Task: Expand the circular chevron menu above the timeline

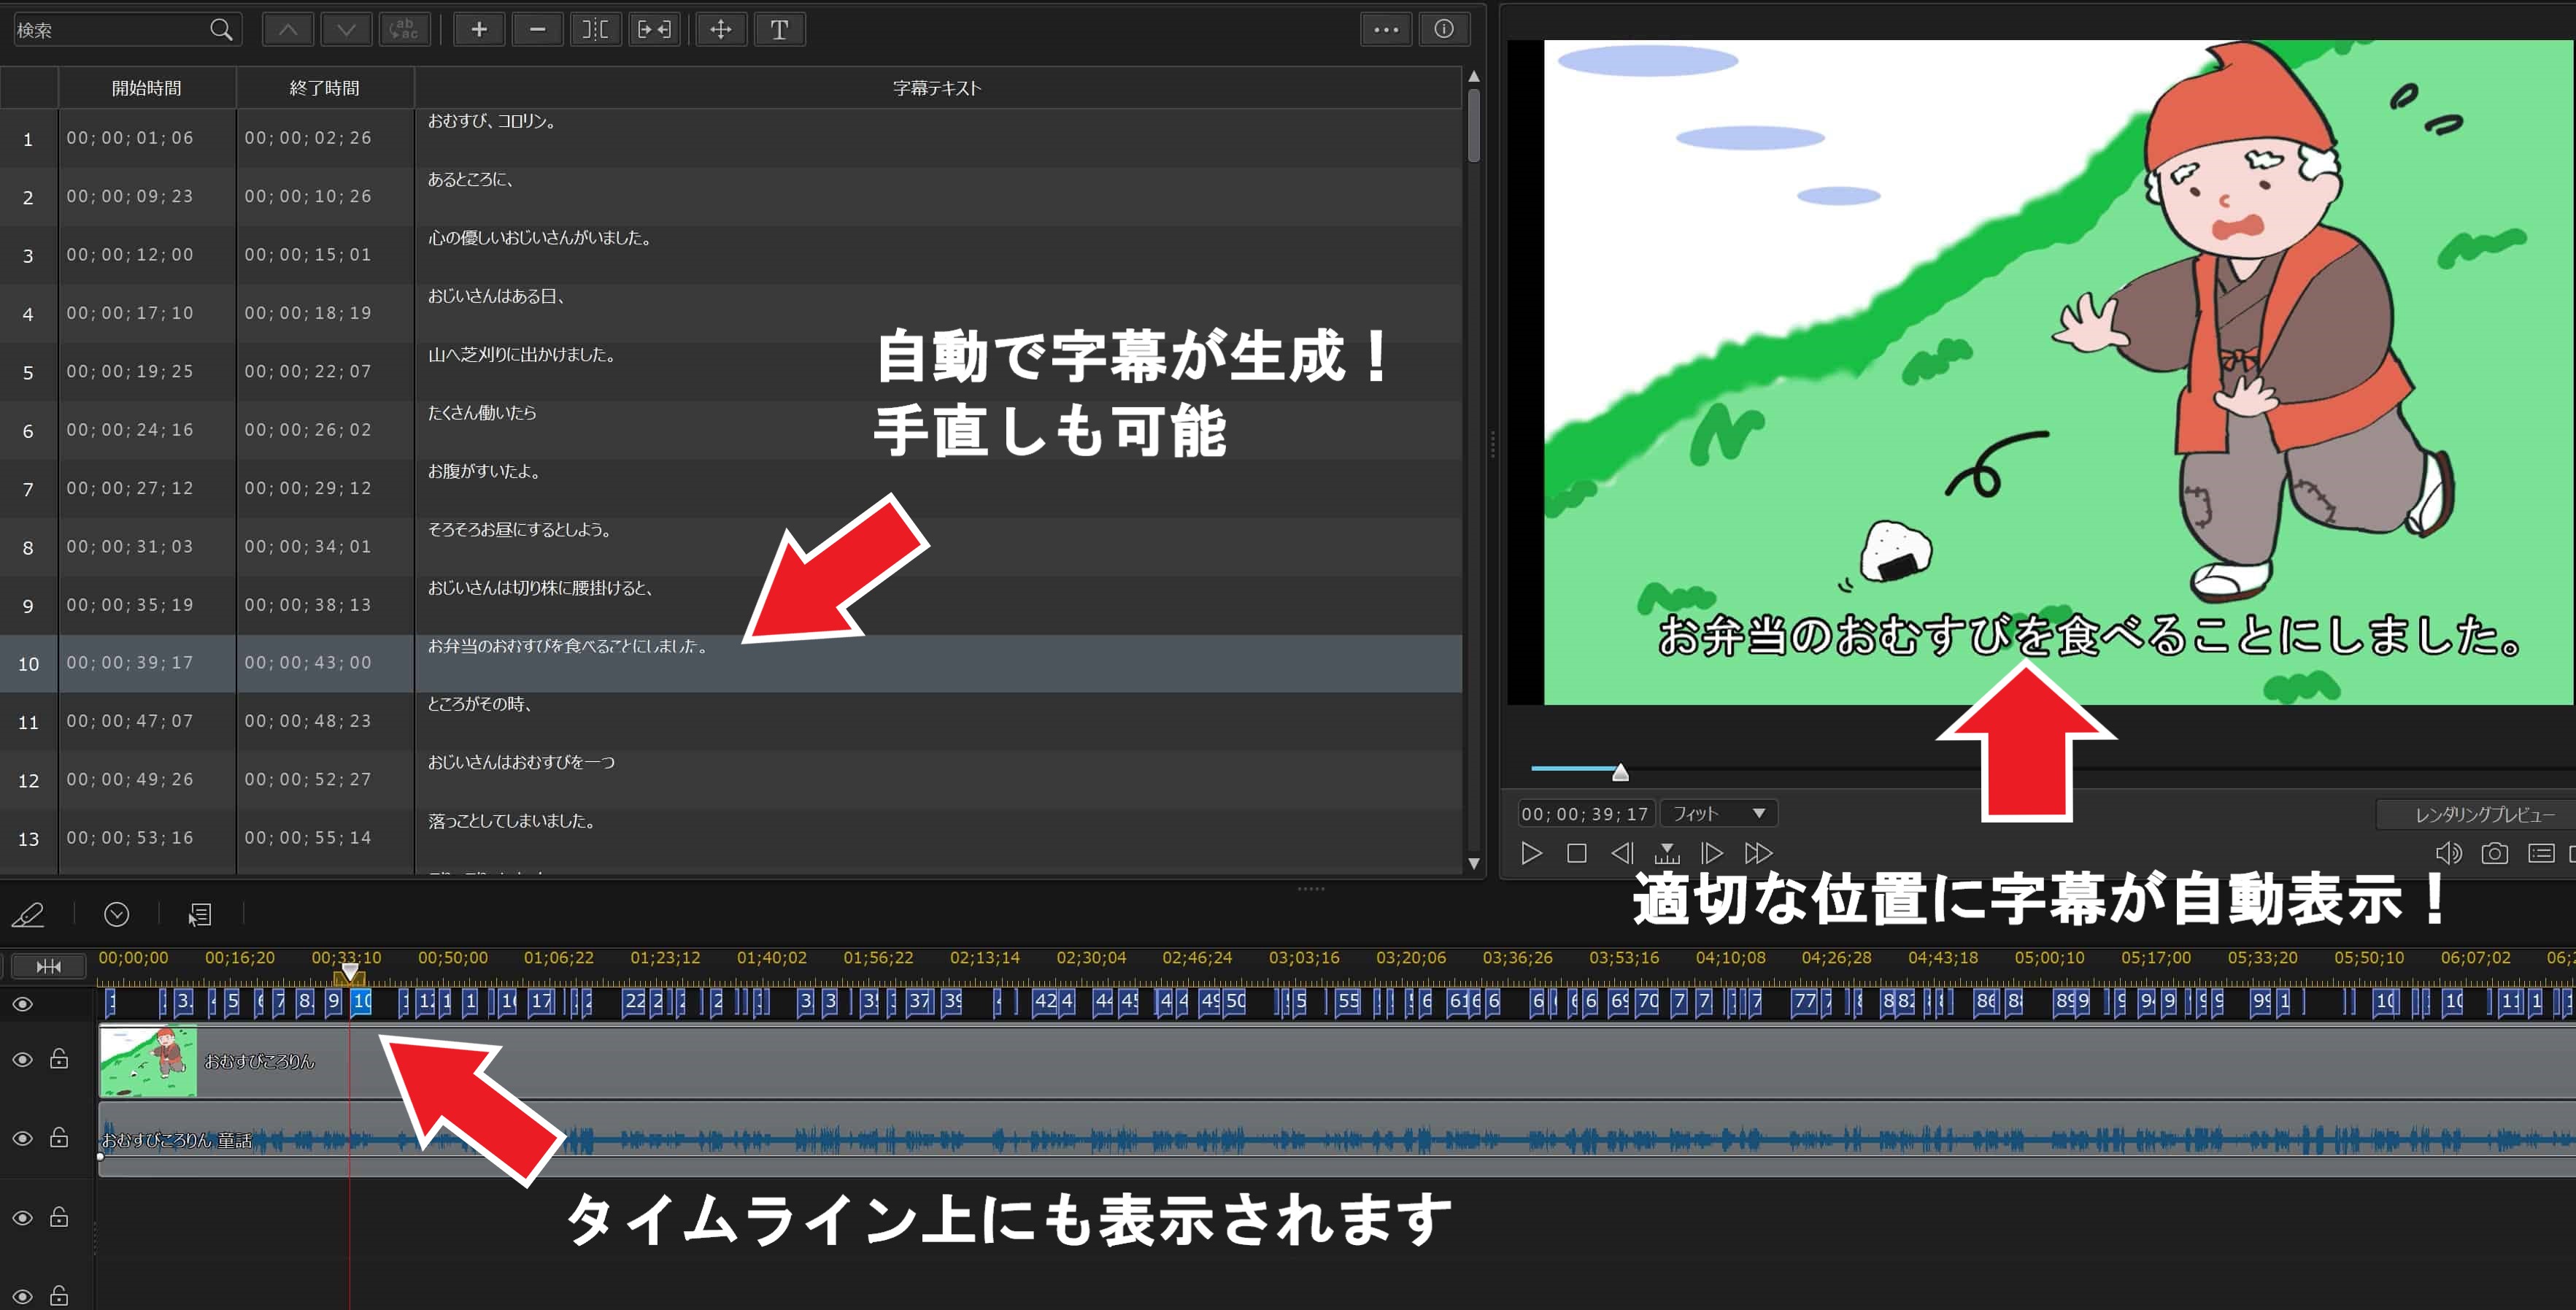Action: click(x=117, y=914)
